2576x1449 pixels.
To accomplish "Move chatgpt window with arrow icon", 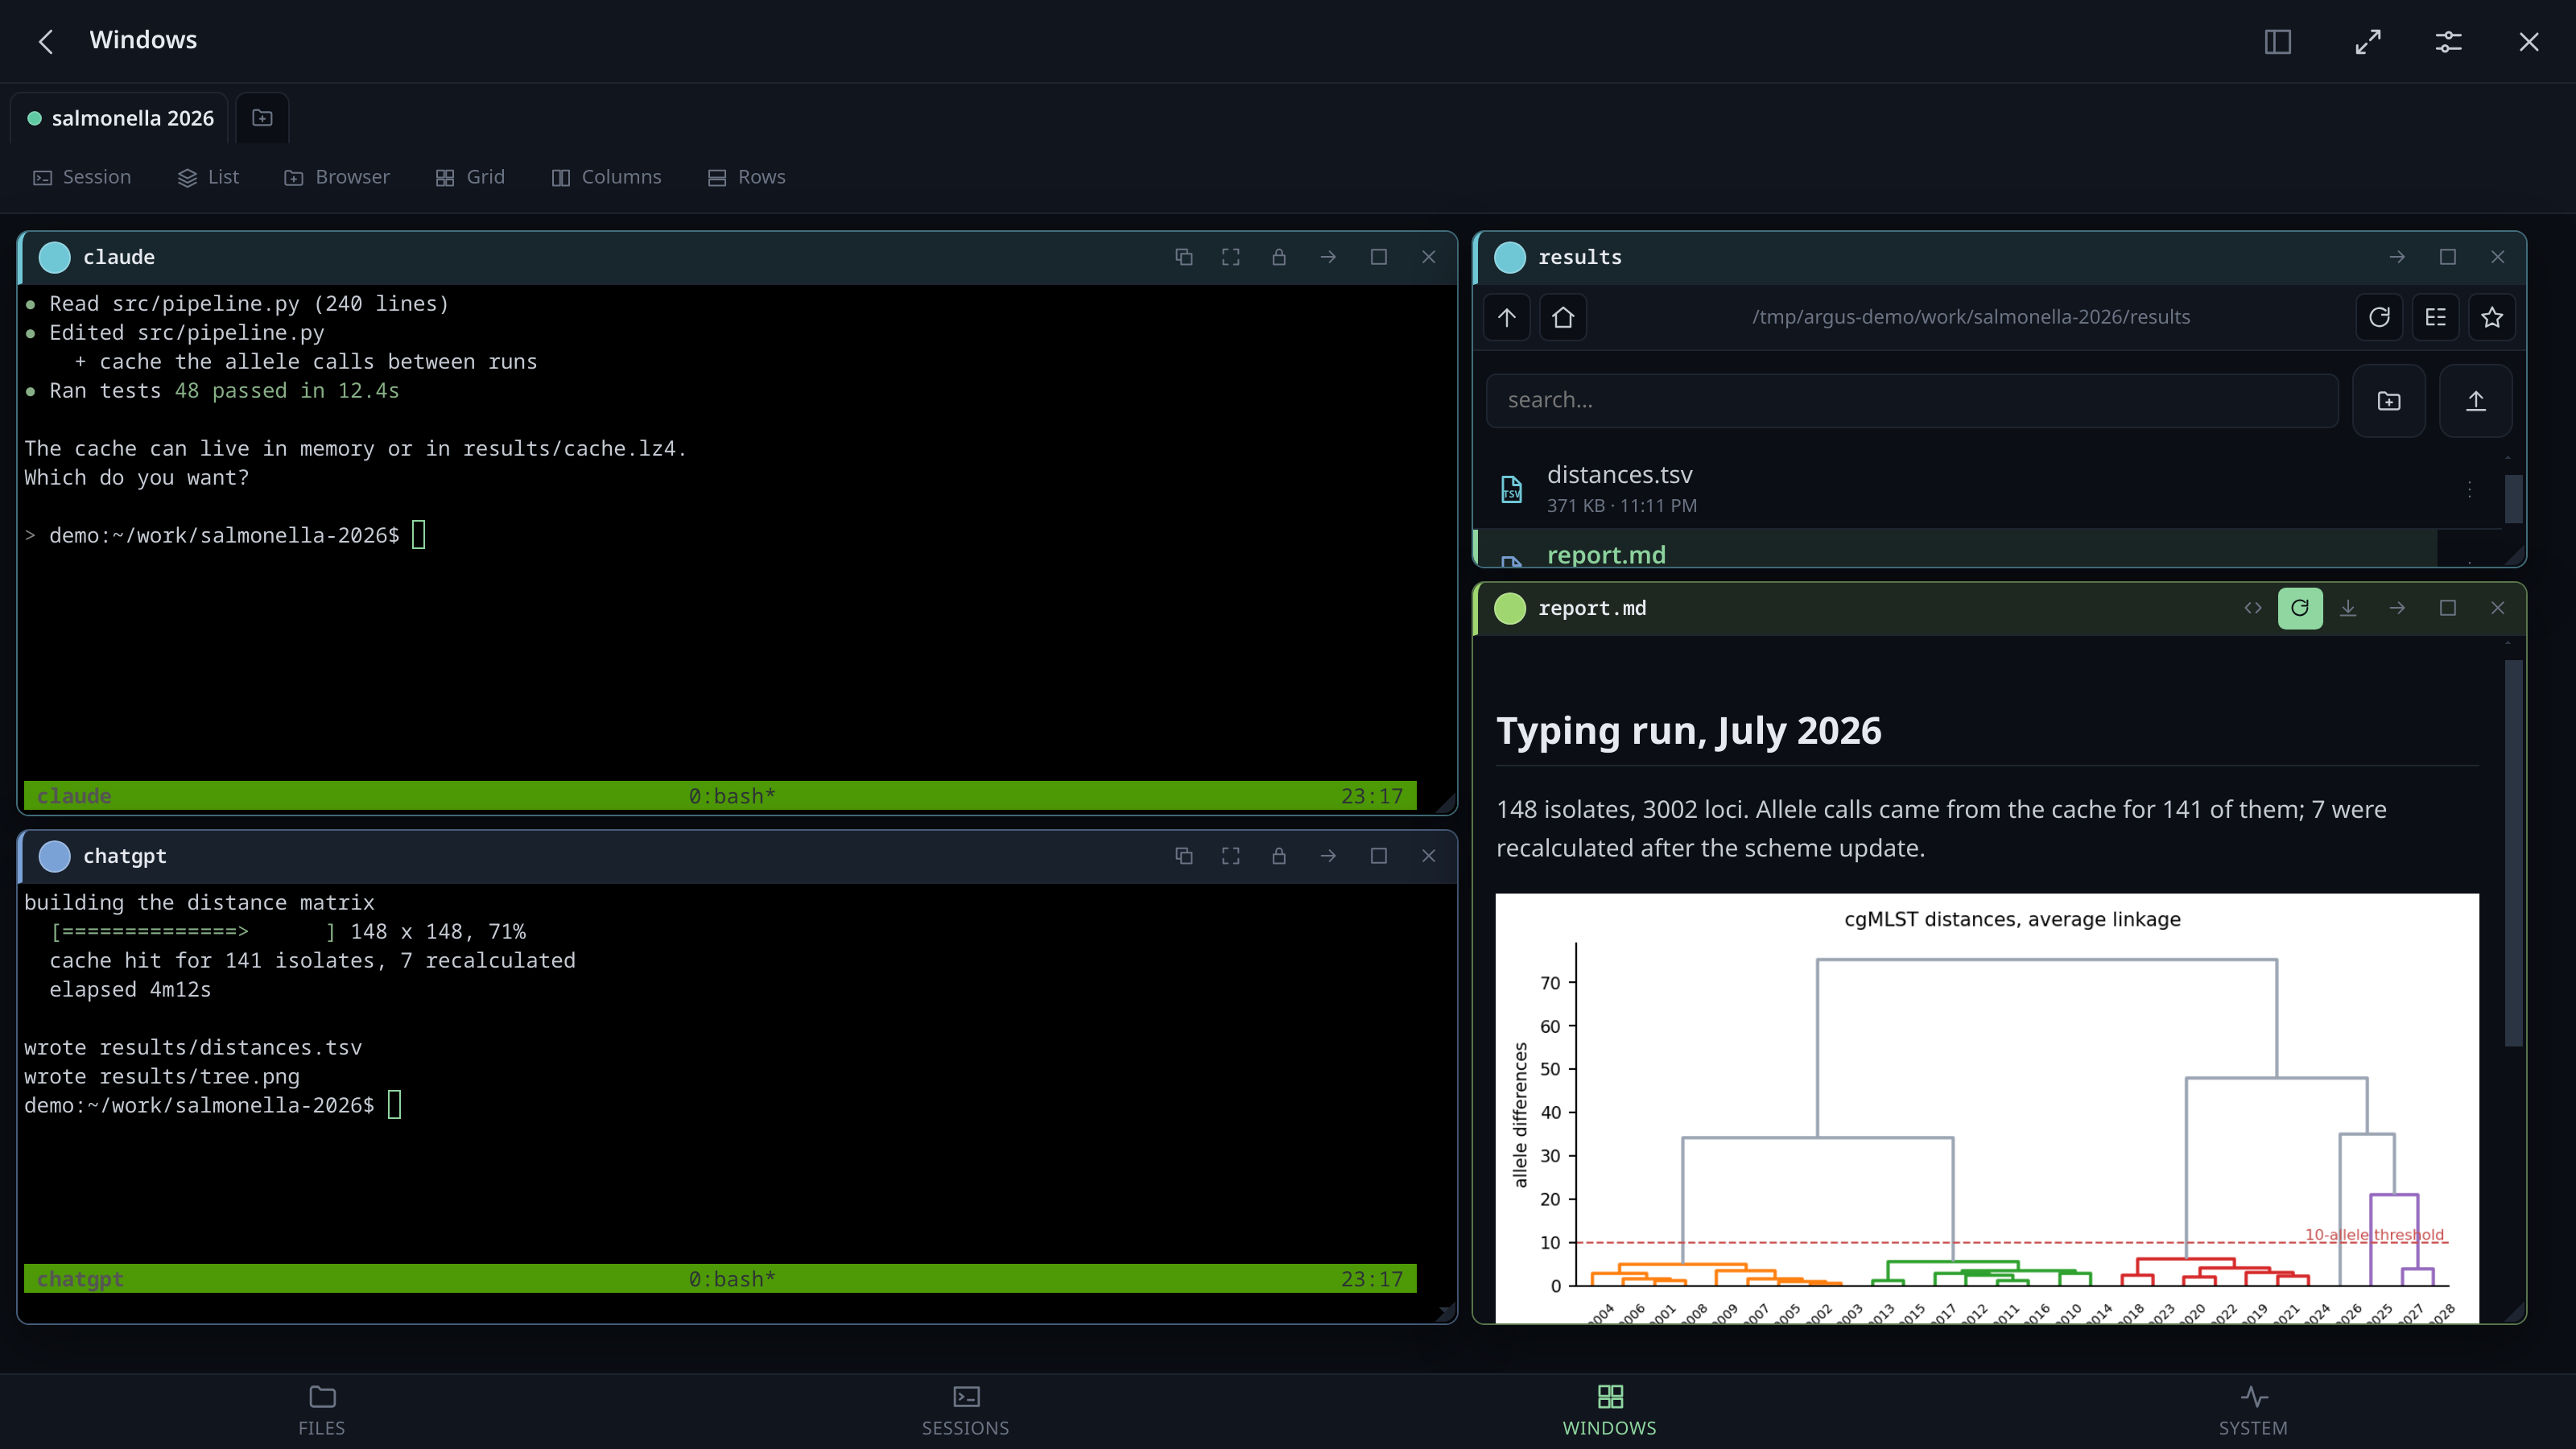I will click(x=1328, y=856).
